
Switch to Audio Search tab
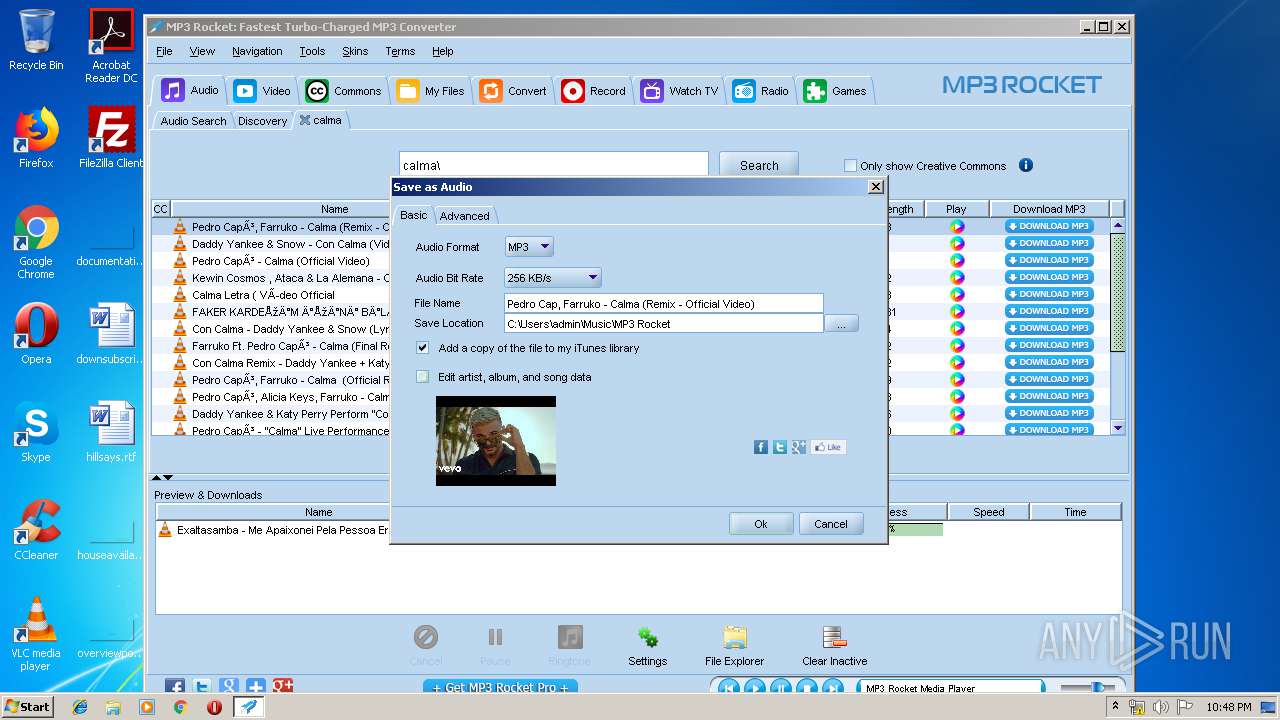pyautogui.click(x=193, y=121)
